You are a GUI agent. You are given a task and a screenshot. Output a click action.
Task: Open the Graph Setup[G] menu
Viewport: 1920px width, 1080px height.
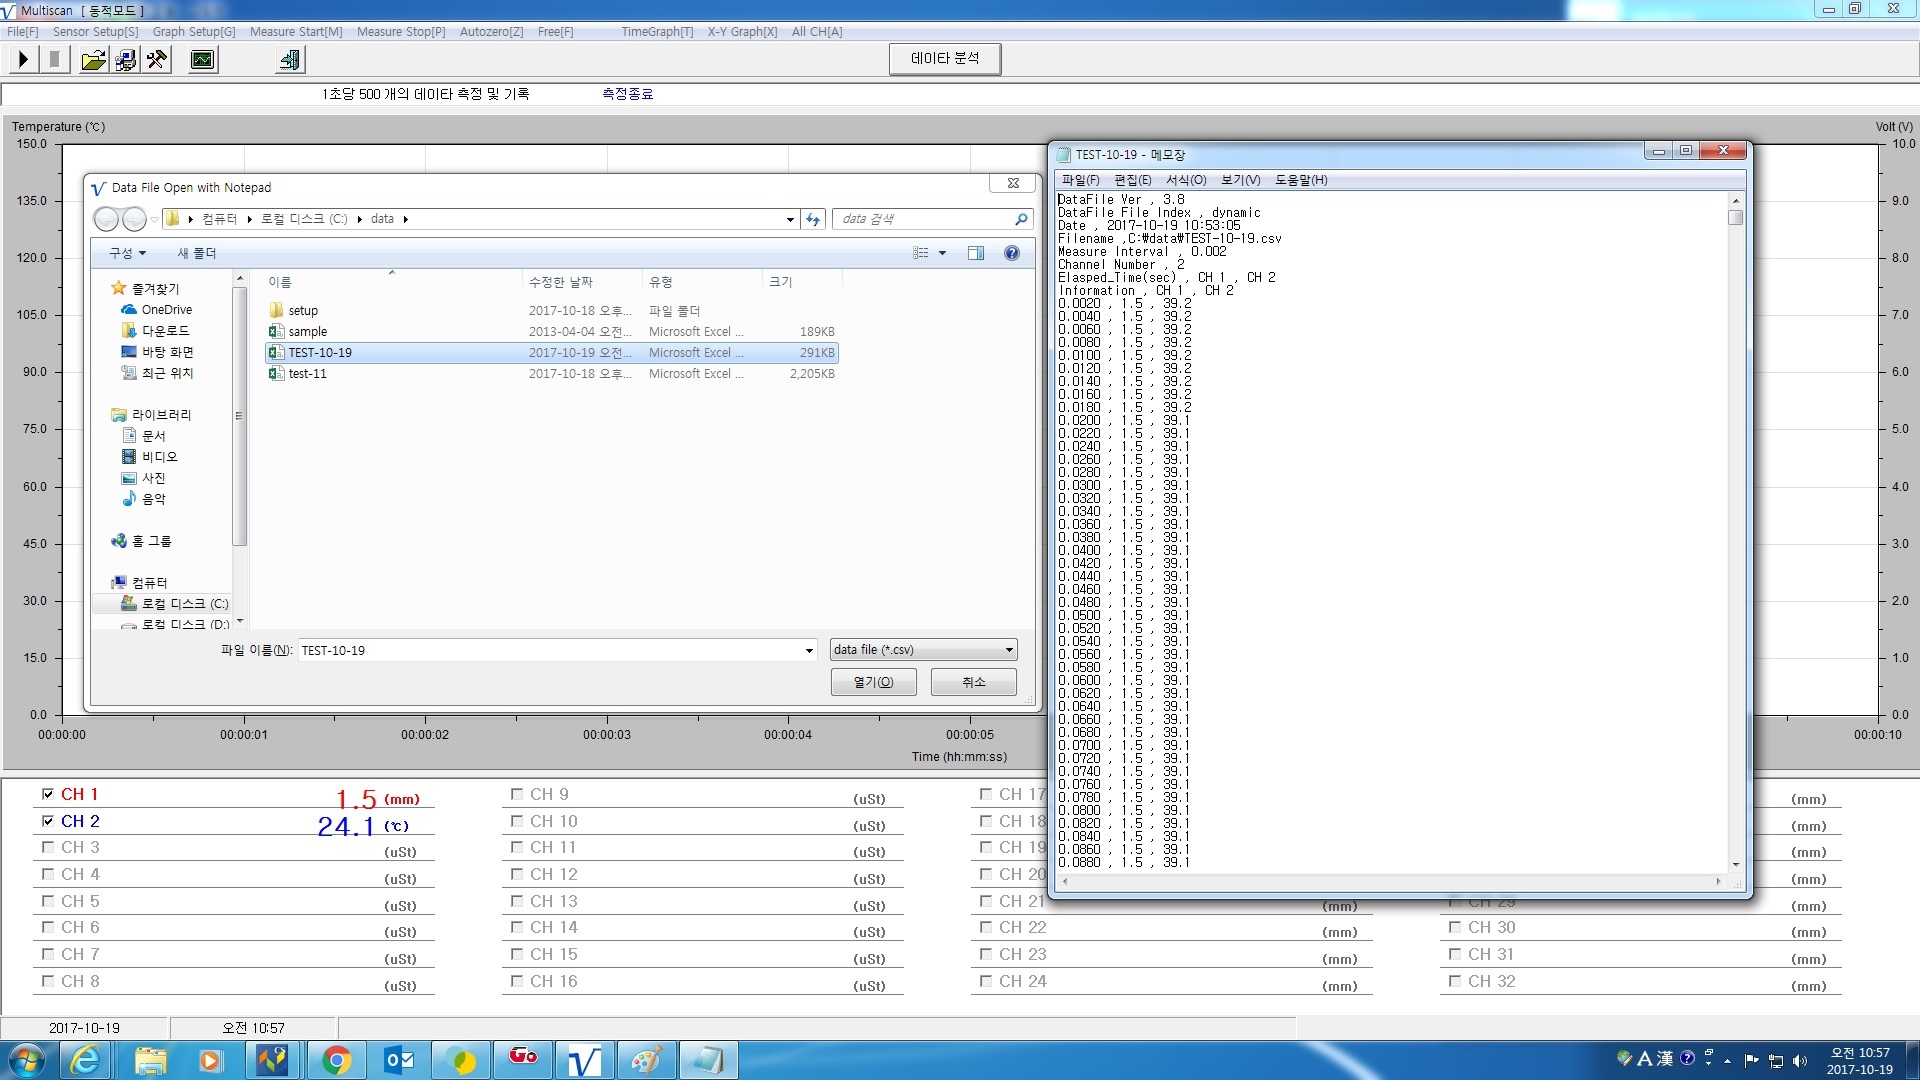[x=194, y=32]
